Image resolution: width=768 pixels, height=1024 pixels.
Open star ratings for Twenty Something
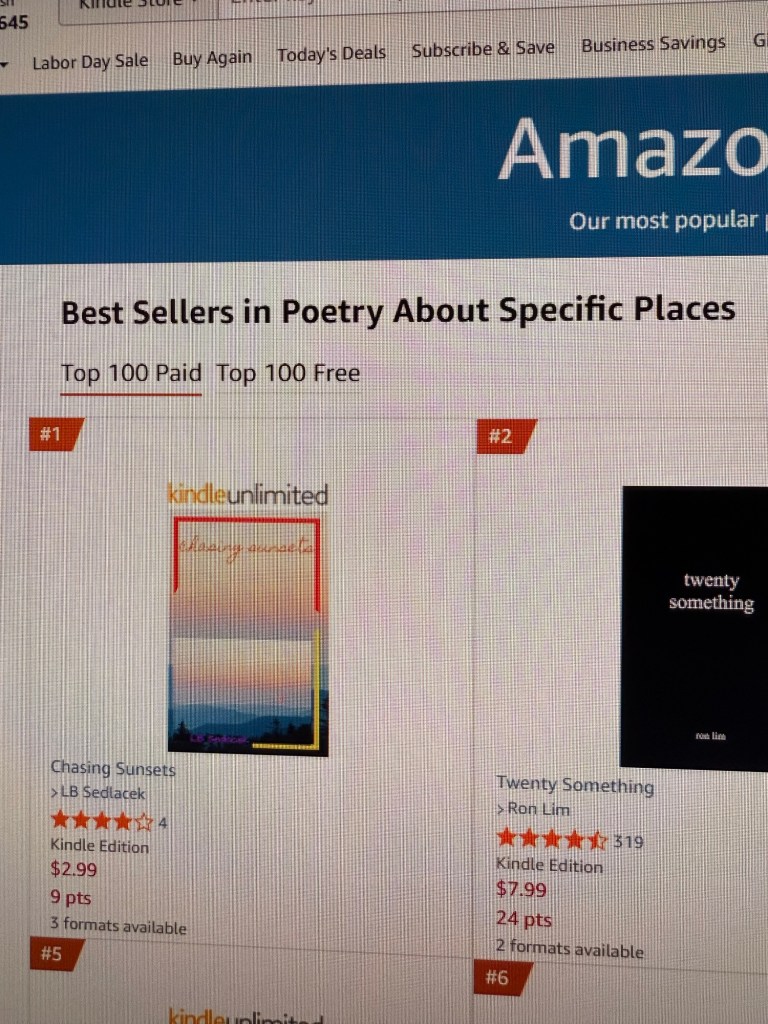click(x=551, y=839)
